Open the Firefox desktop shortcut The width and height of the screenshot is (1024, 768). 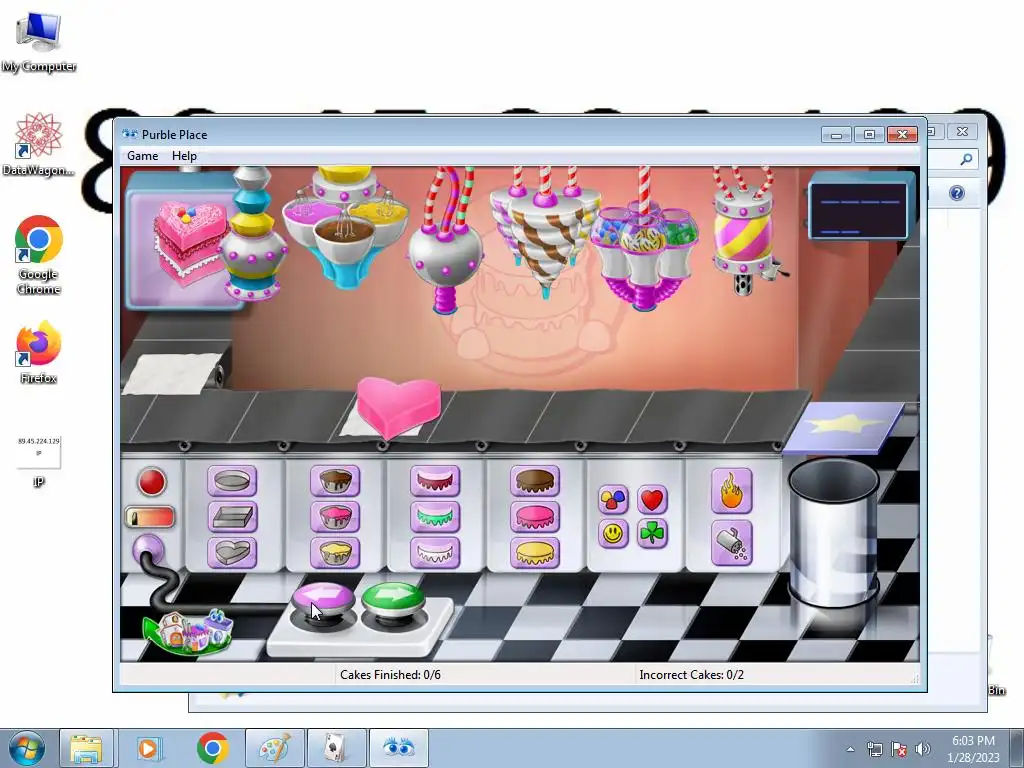39,352
